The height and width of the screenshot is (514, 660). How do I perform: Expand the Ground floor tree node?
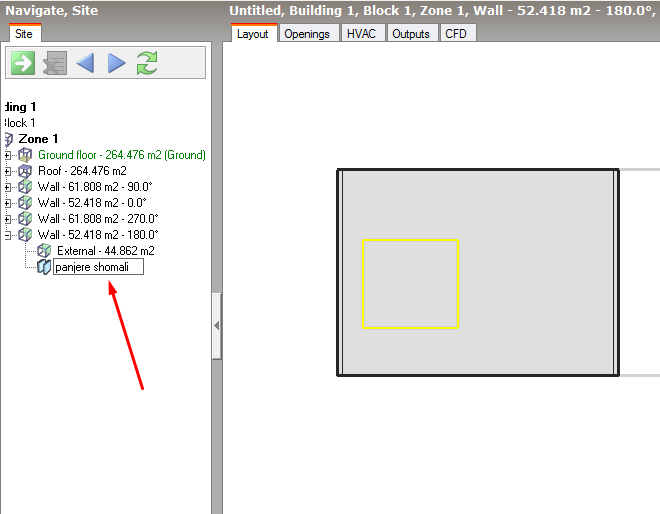point(7,155)
